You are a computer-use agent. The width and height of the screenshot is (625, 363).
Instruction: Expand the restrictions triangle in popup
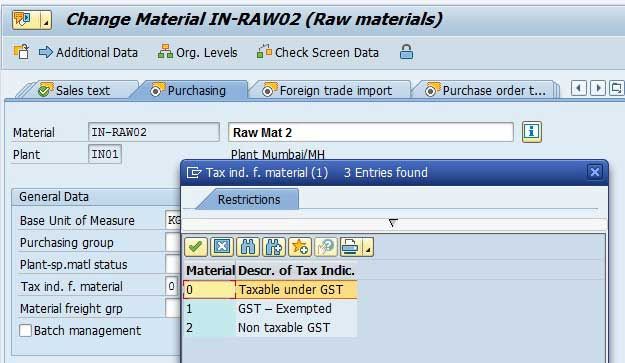[x=393, y=223]
